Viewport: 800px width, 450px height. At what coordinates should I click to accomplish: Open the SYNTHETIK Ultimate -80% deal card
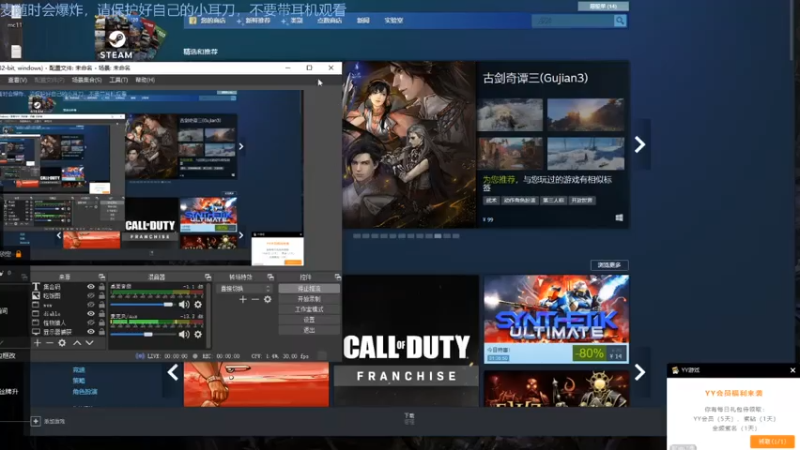pyautogui.click(x=556, y=319)
